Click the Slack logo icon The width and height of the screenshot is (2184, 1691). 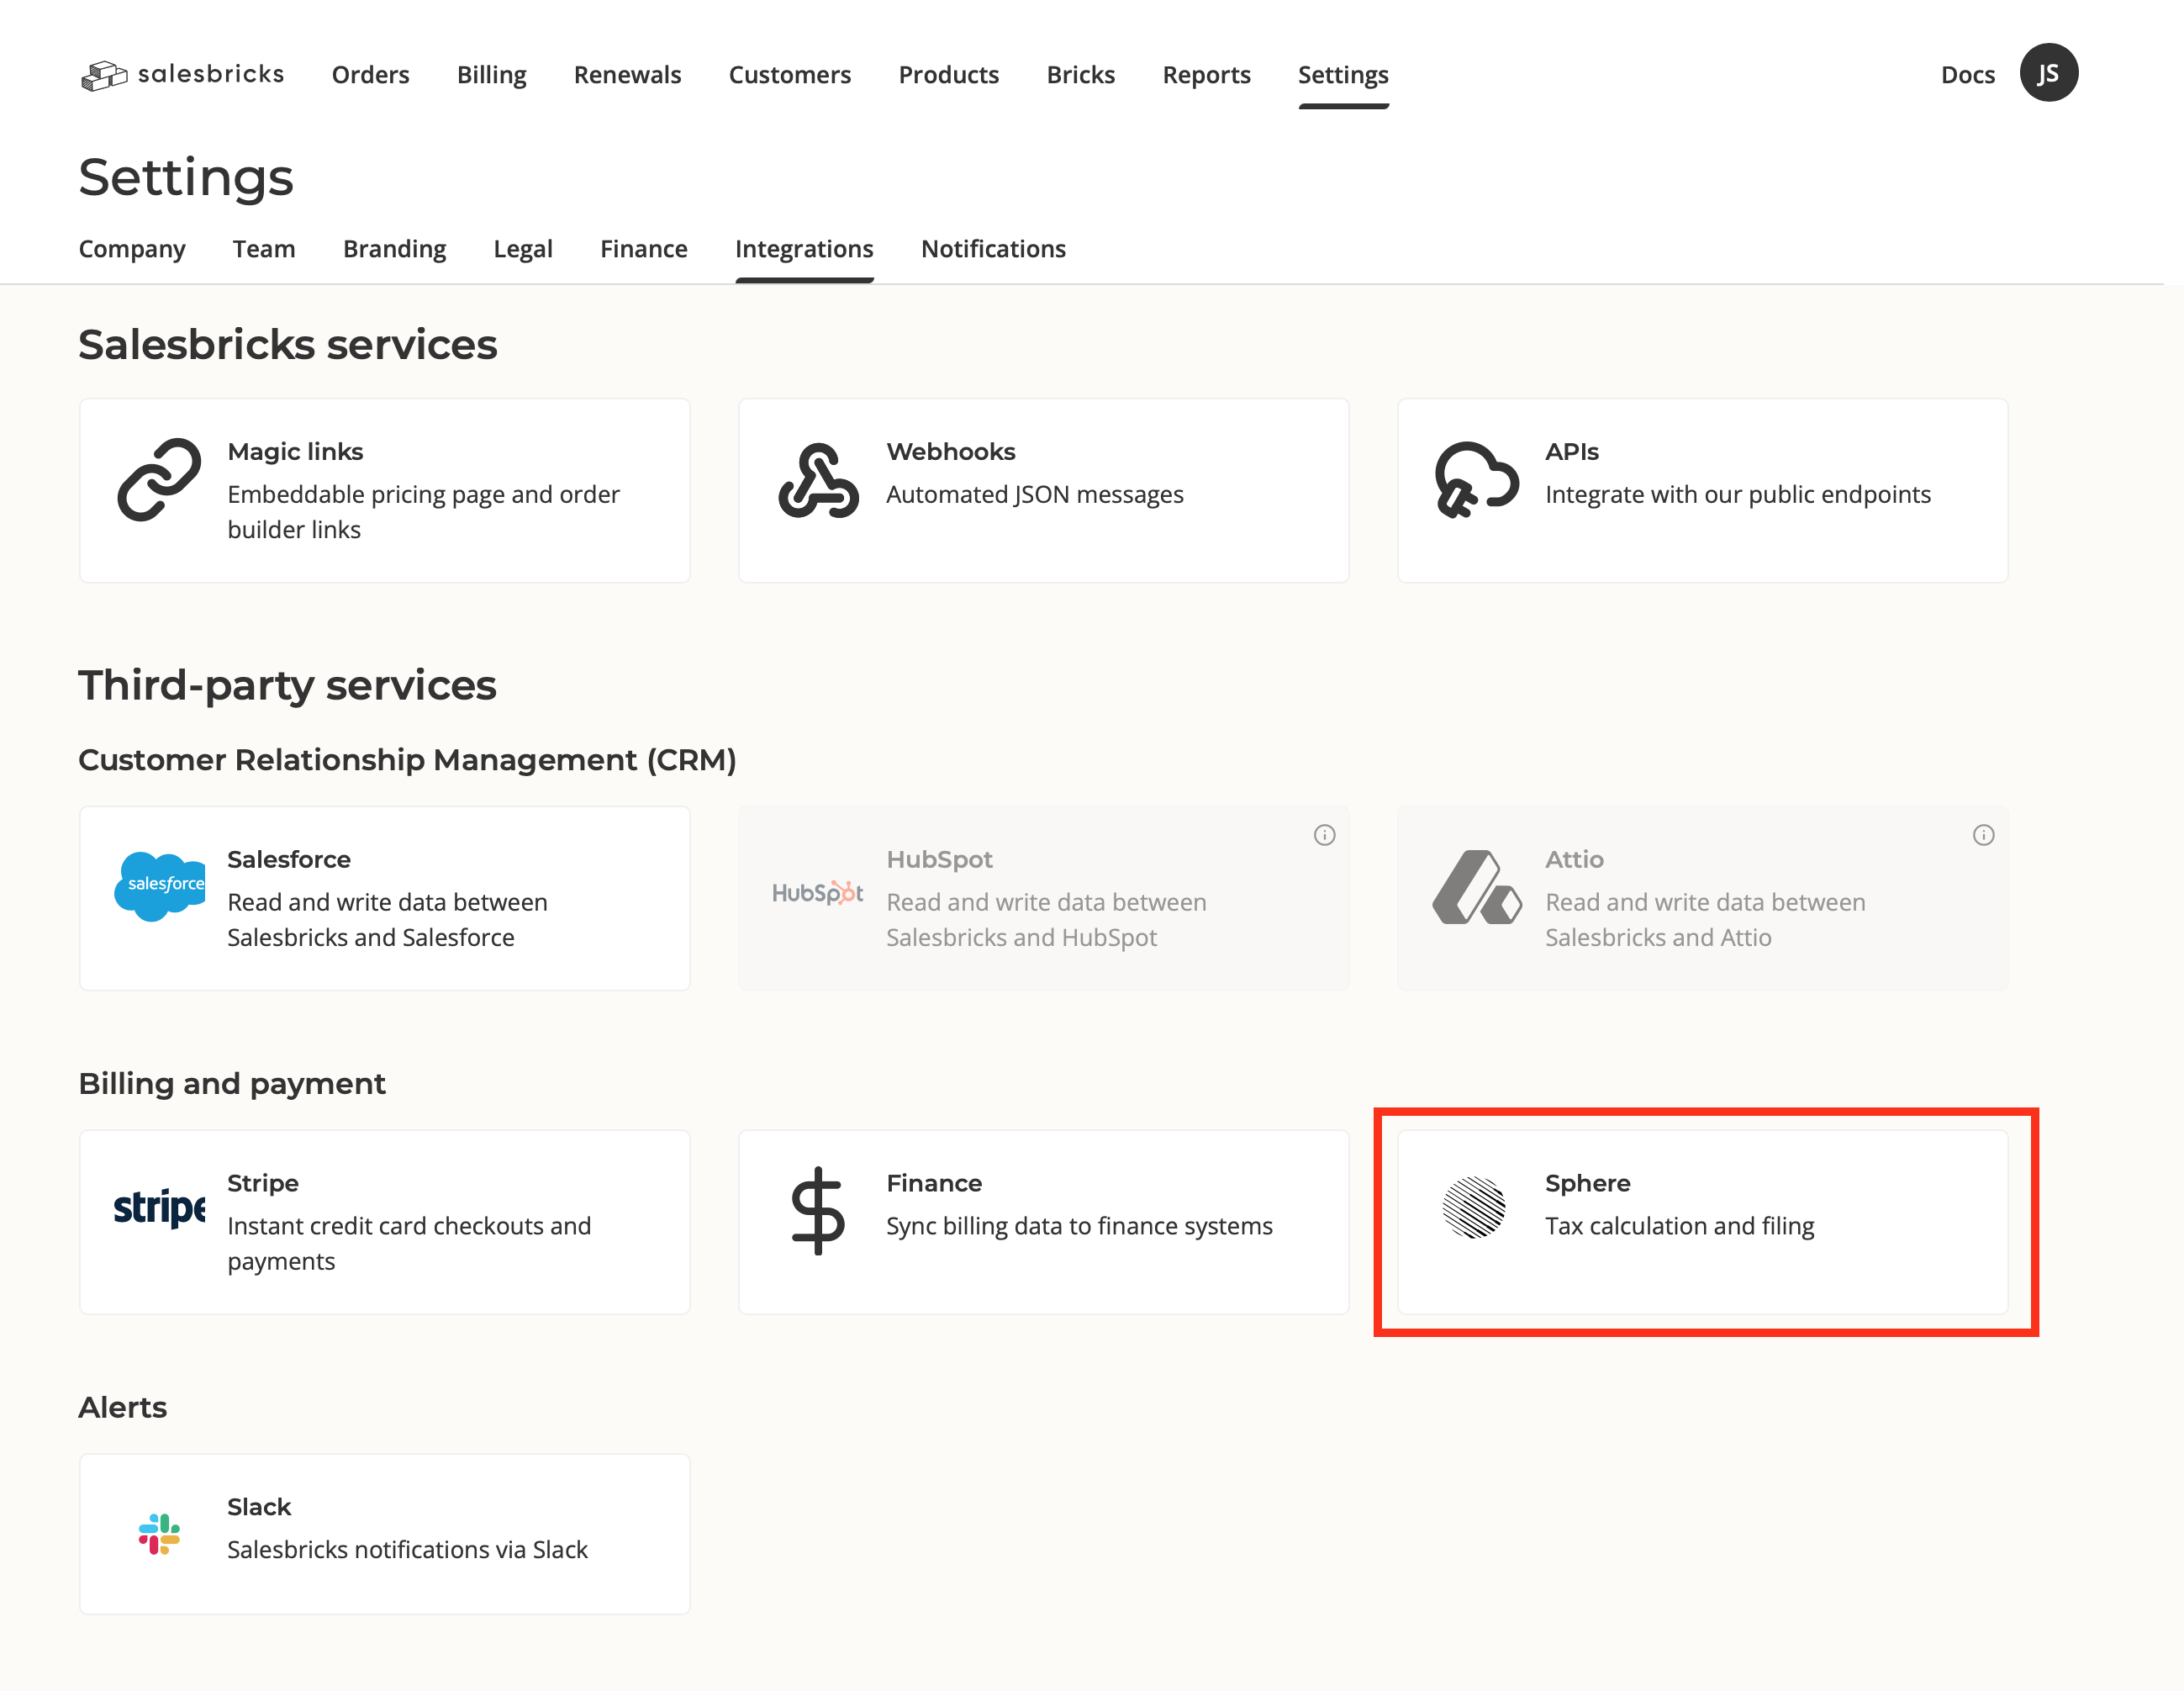(159, 1533)
